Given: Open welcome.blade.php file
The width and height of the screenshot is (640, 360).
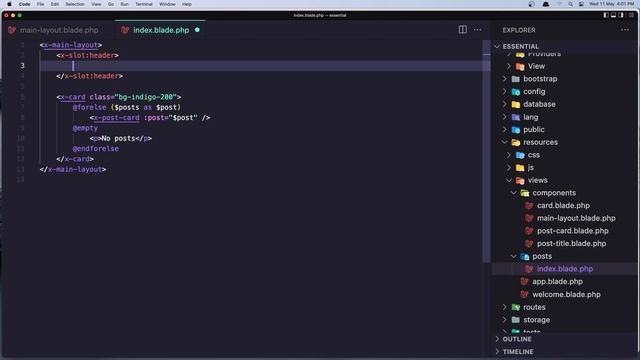Looking at the screenshot, I should tap(566, 294).
